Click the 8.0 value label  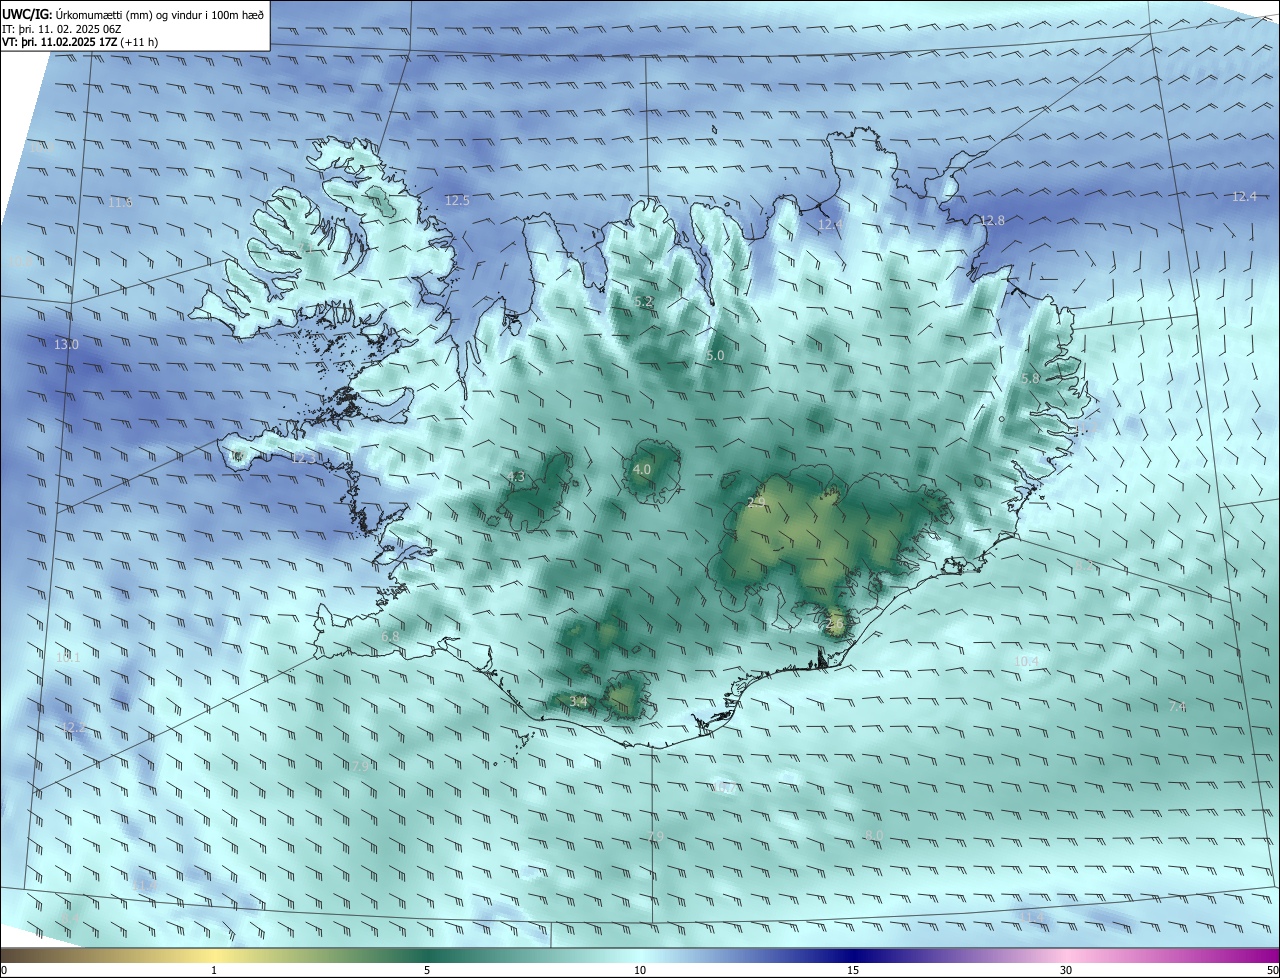[874, 836]
